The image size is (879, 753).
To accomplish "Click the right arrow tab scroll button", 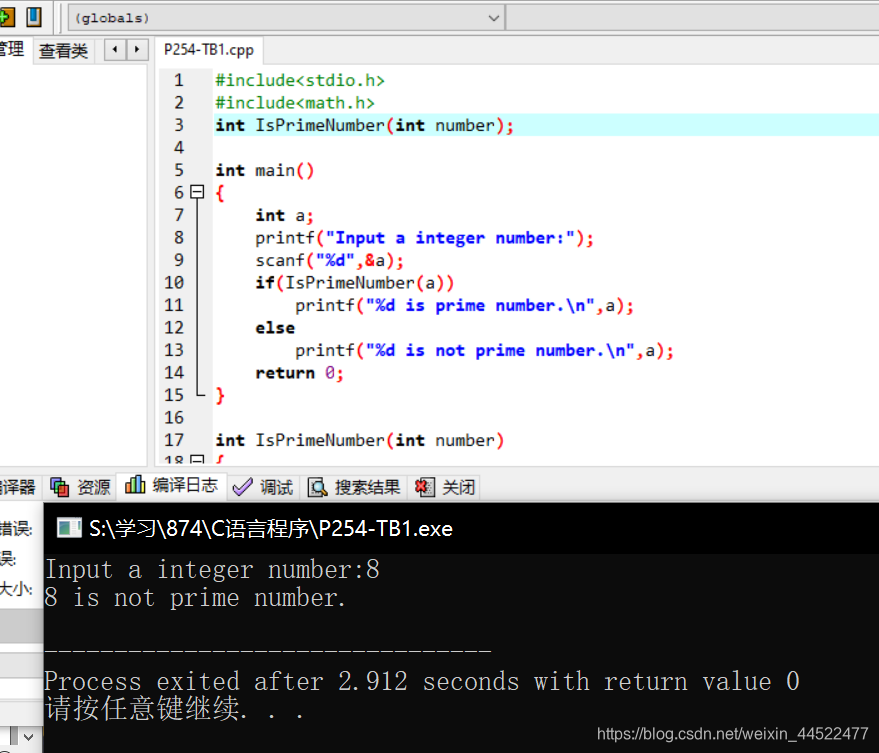I will coord(137,50).
